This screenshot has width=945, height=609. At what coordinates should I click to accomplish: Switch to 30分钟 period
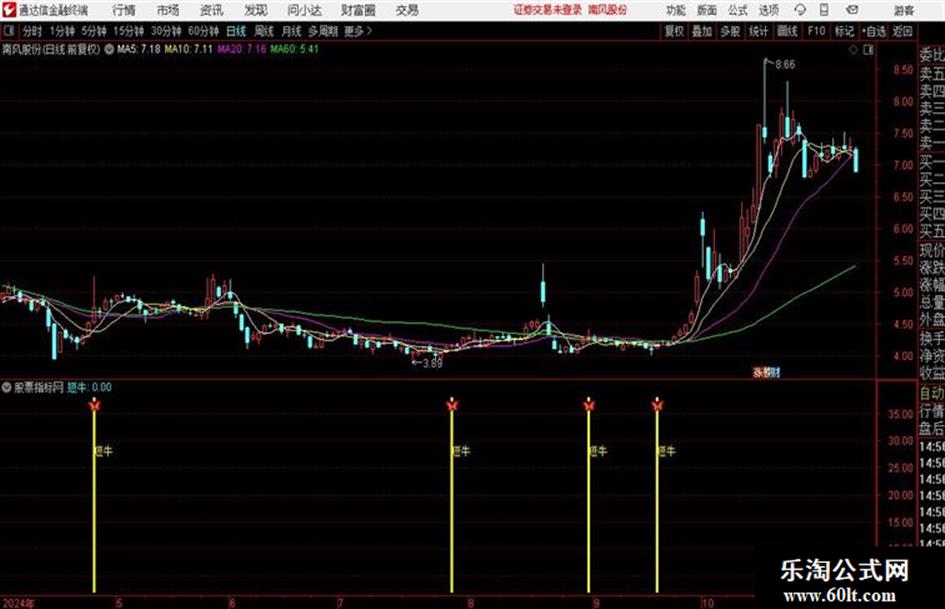[166, 31]
